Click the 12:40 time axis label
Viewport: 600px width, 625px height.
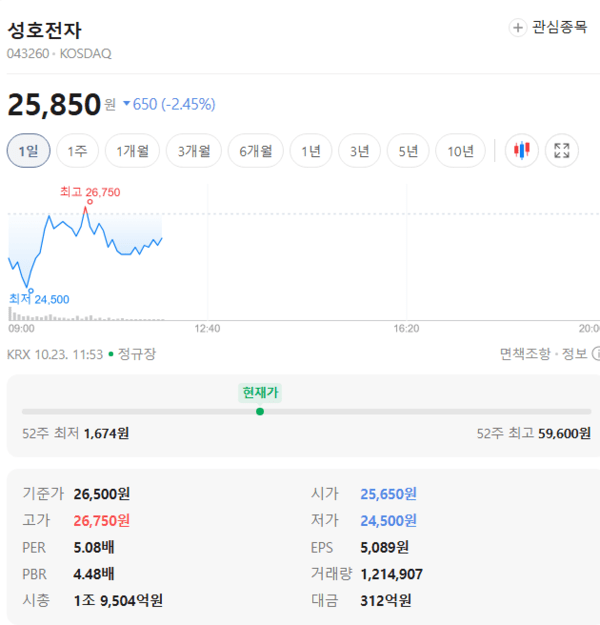click(207, 329)
